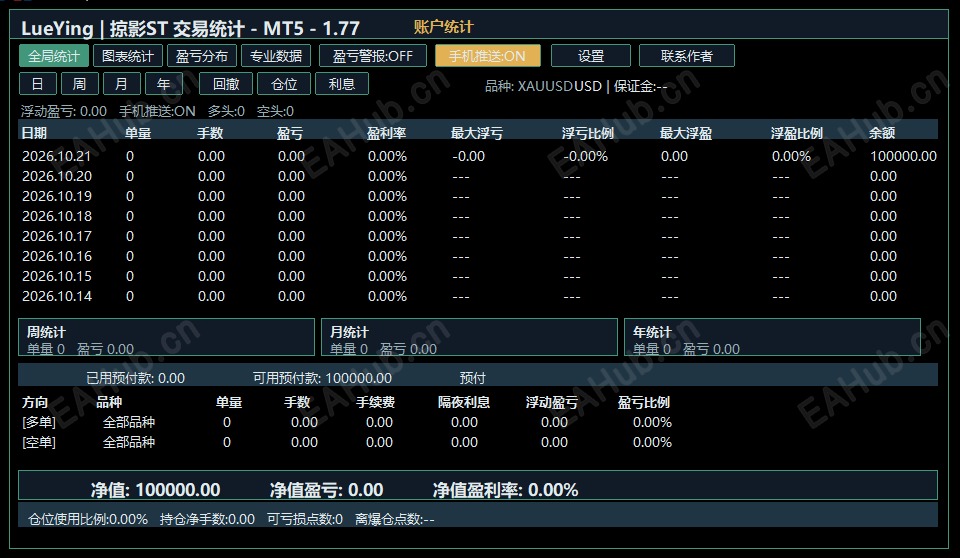Click 可亏损点数:0 status text

305,519
